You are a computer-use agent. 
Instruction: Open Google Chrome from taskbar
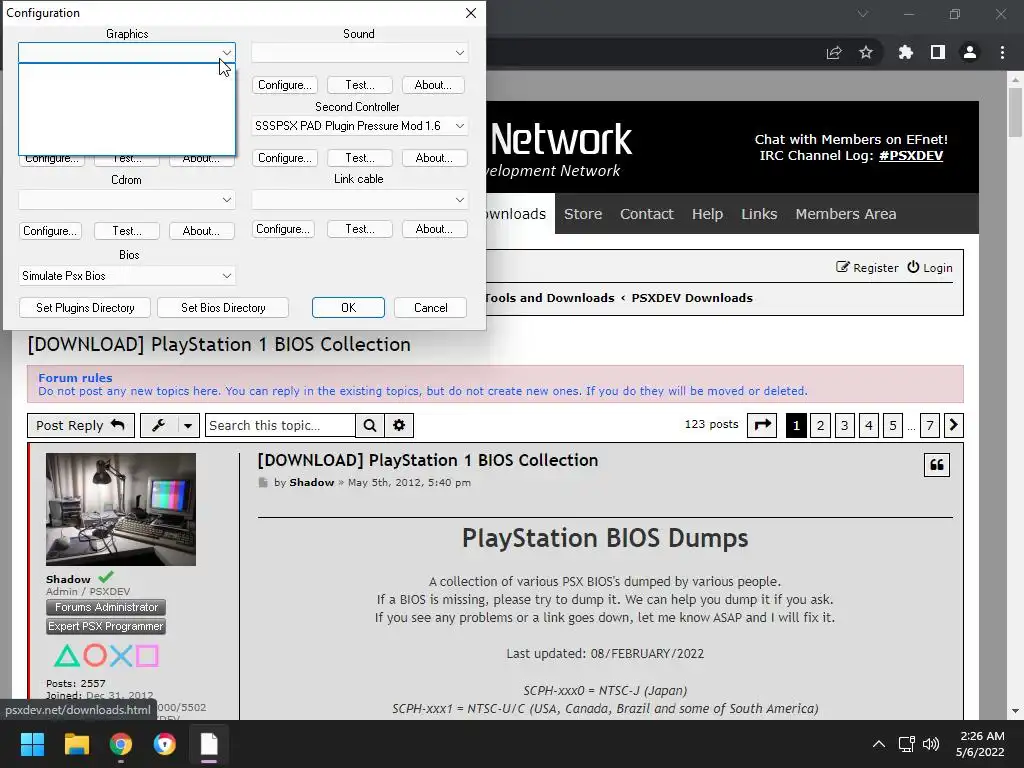click(121, 744)
